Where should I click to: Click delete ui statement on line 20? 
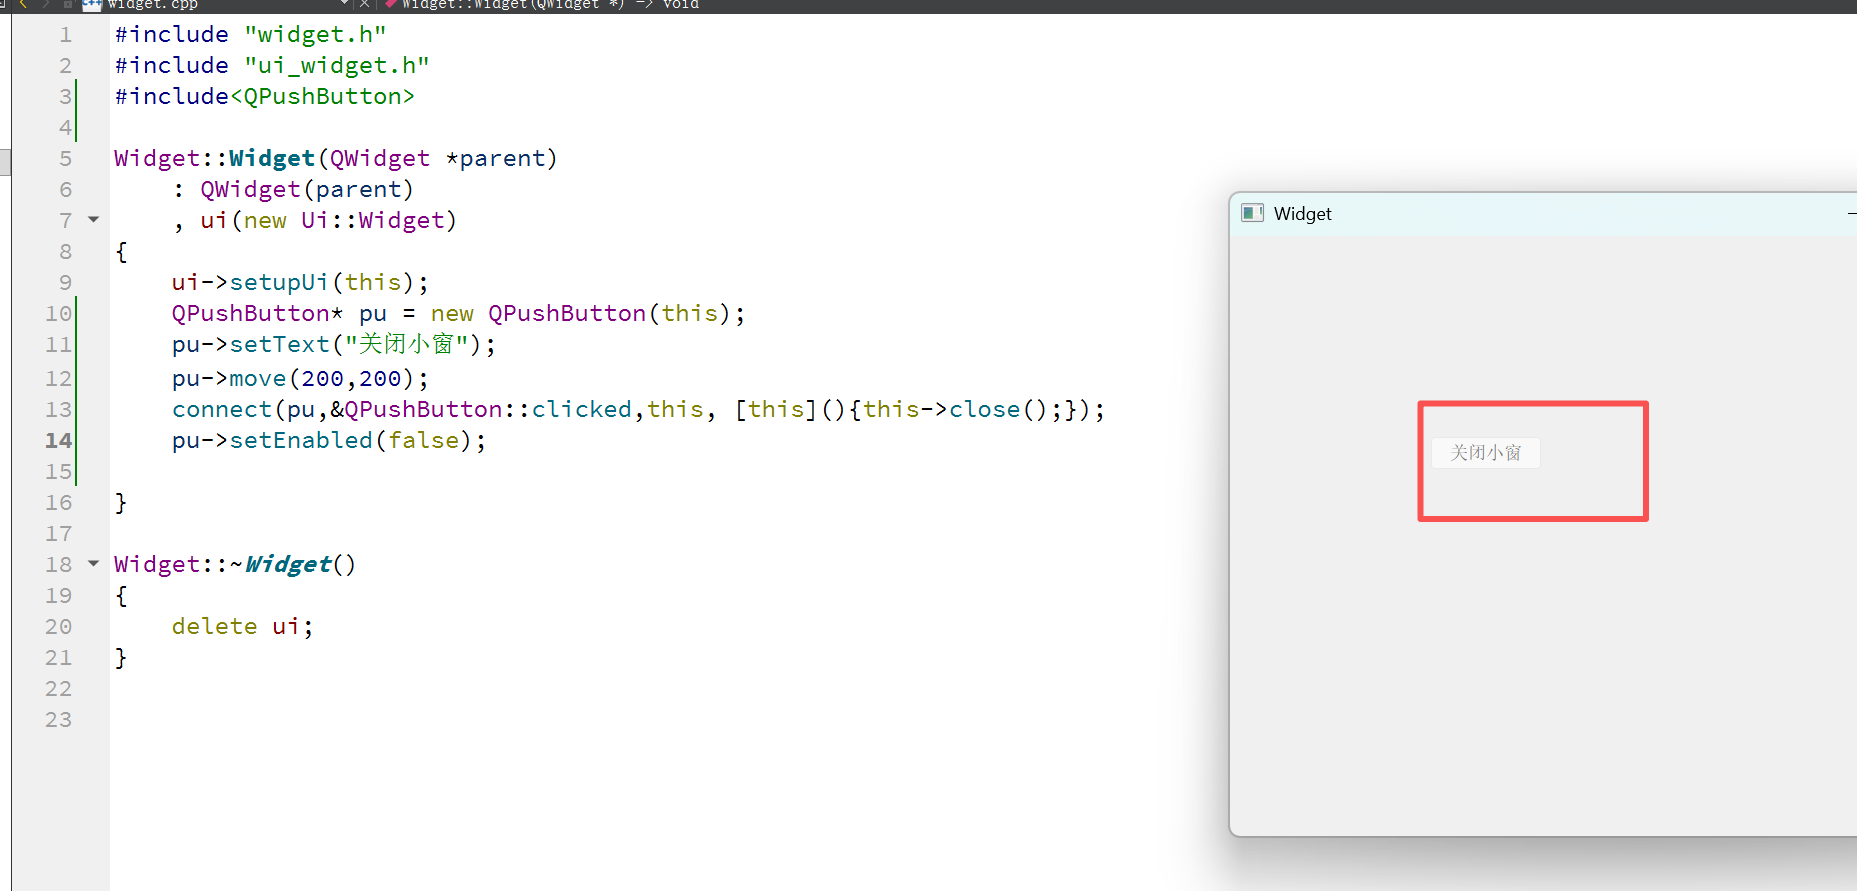[x=242, y=626]
